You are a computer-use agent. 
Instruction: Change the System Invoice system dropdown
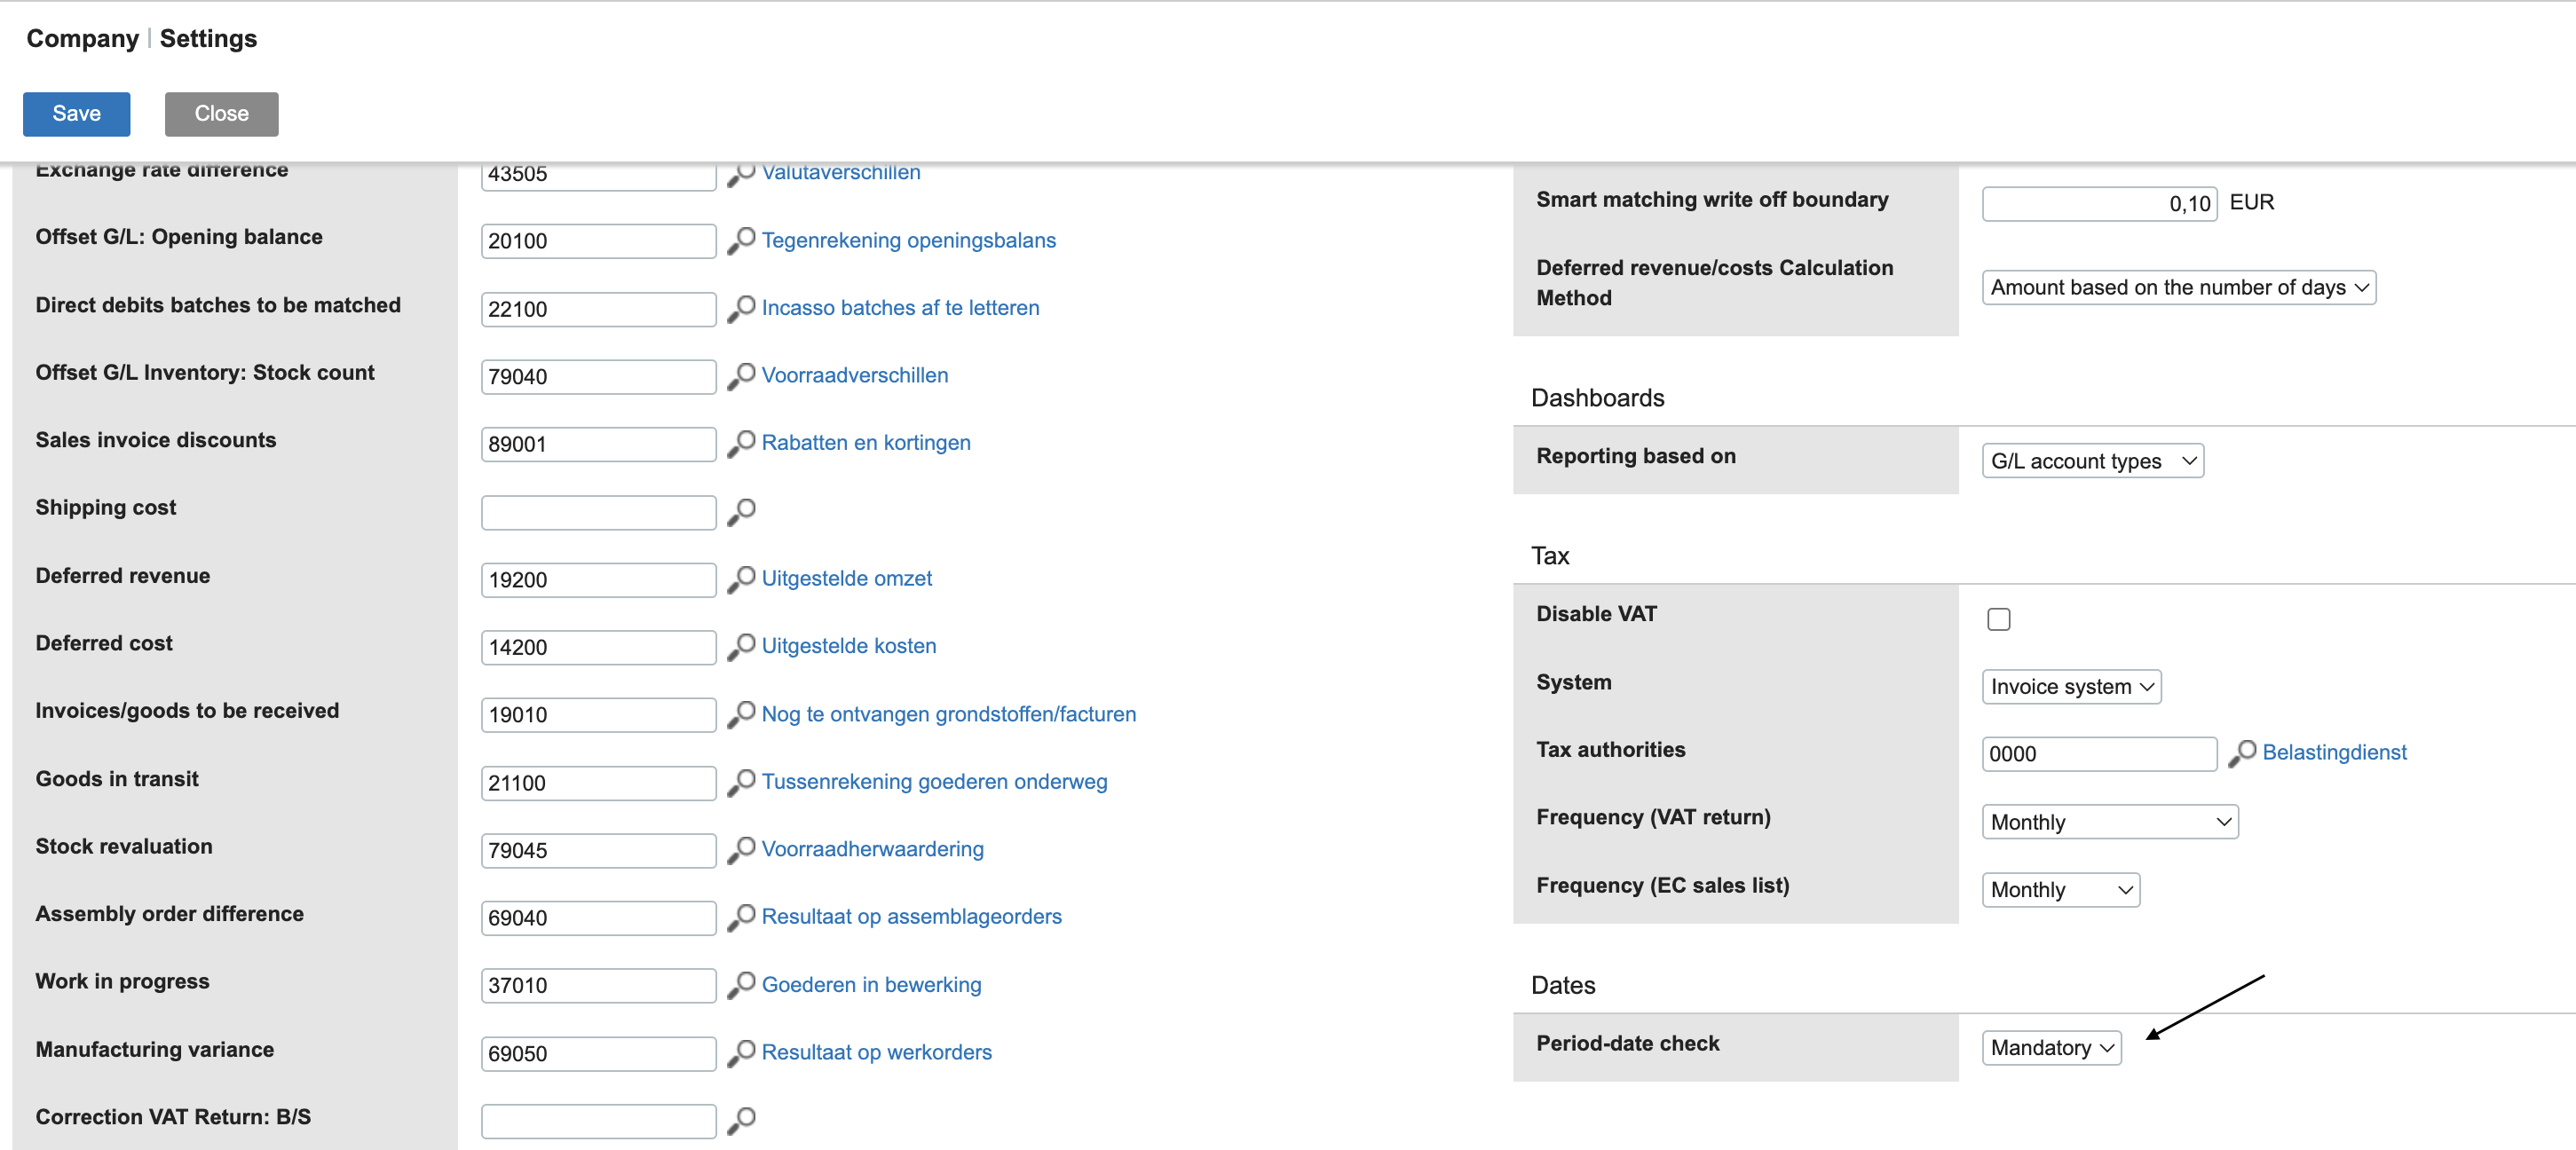click(2071, 687)
